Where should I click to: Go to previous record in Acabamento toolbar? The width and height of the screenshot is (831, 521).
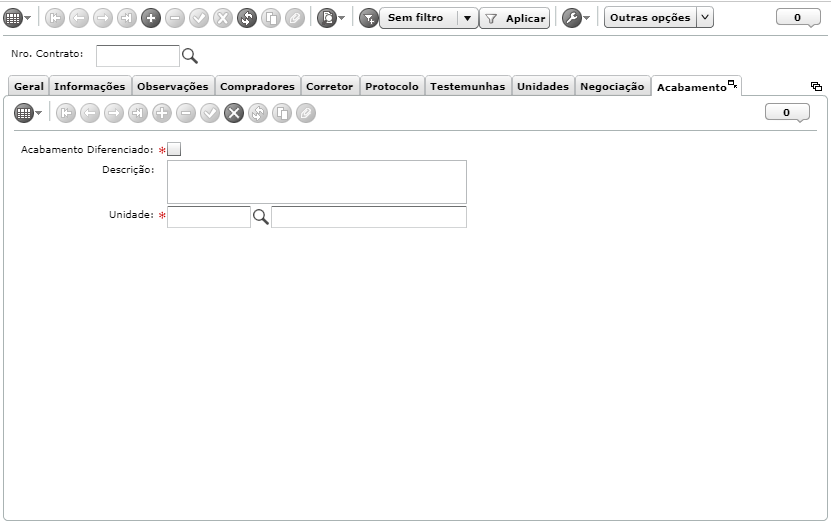pos(90,113)
